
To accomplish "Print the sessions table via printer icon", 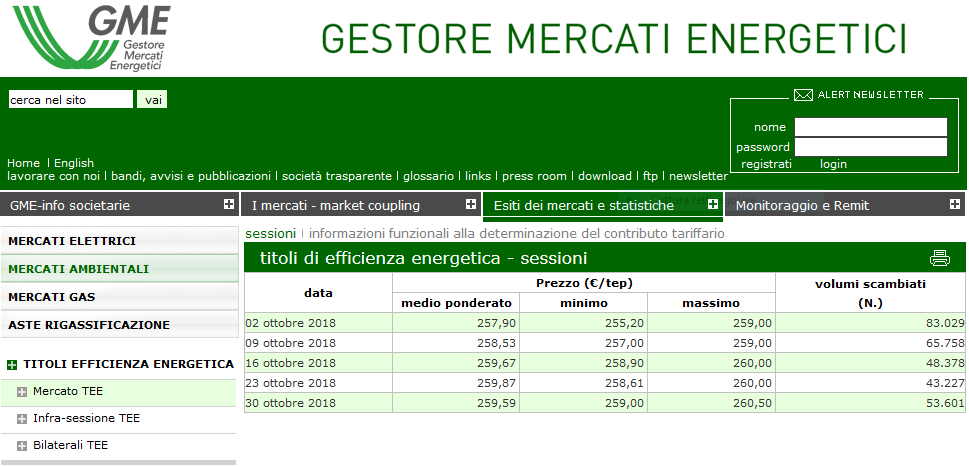I will tap(939, 258).
